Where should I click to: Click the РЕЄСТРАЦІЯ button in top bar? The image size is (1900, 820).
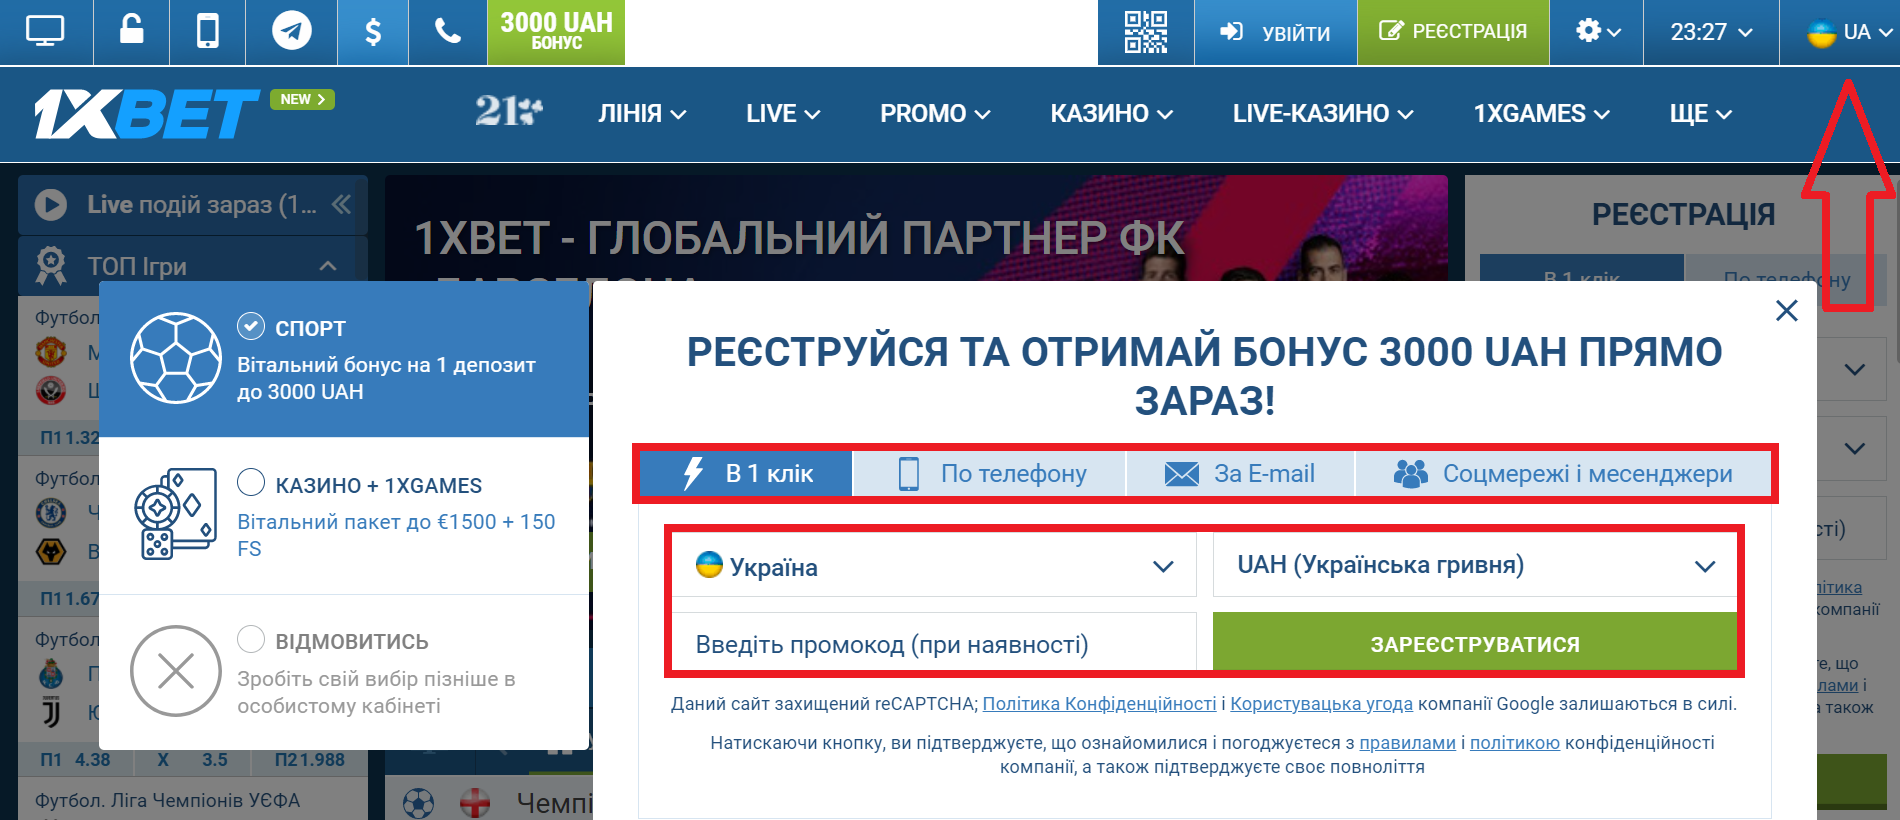click(x=1453, y=32)
